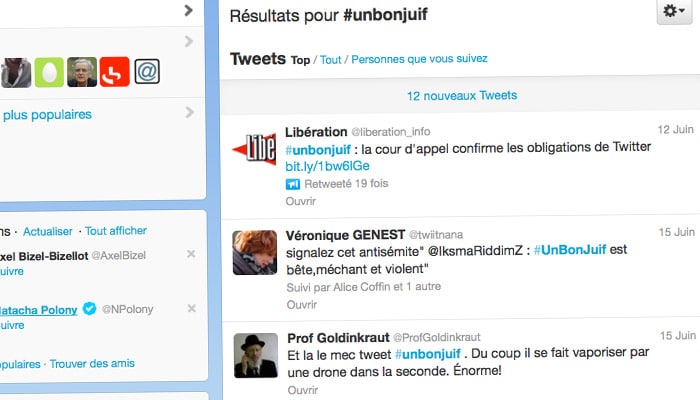This screenshot has height=400, width=700.
Task: Open Libération's profile picture
Action: 254,149
